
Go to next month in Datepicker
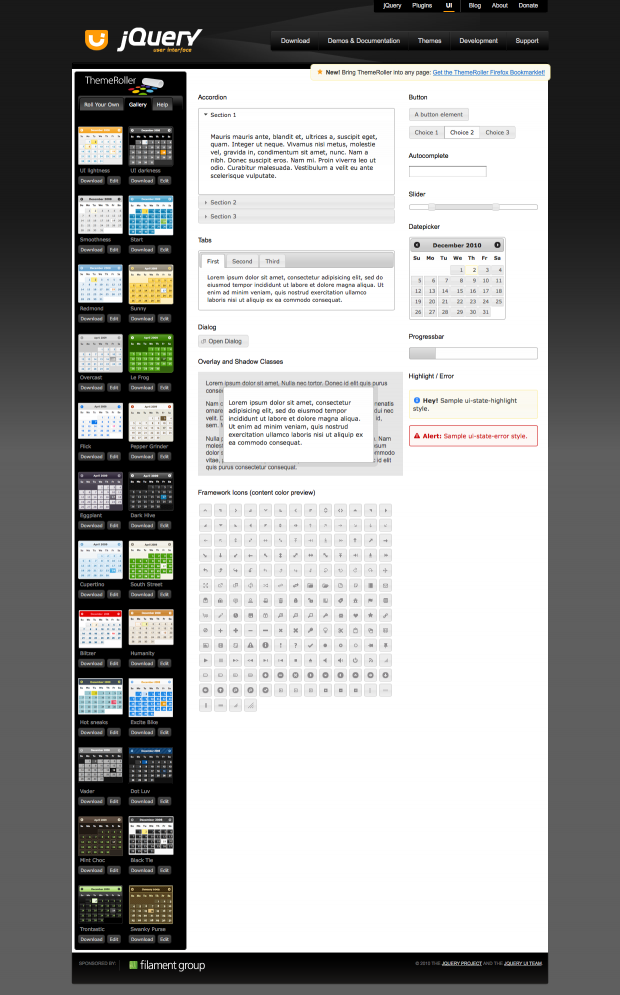coord(498,245)
